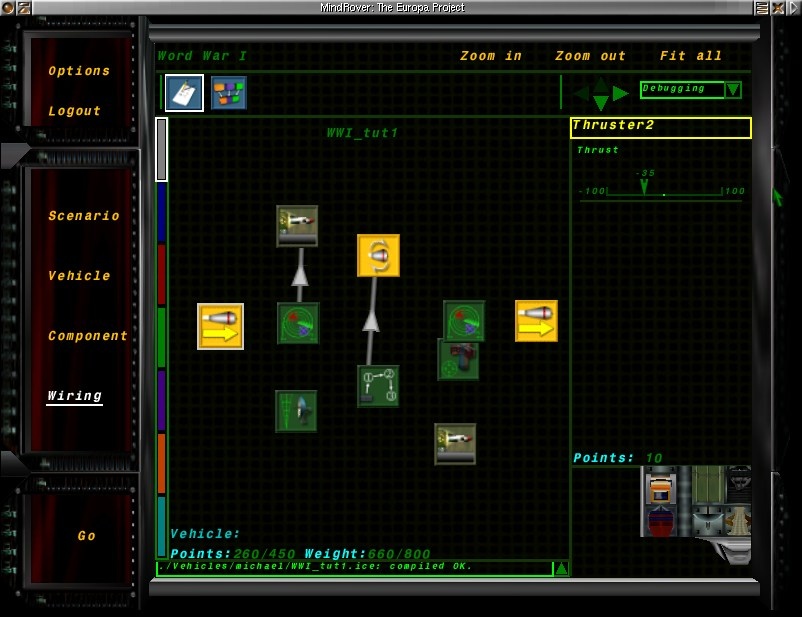
Task: Open the colored component blocks view icon
Action: [229, 93]
